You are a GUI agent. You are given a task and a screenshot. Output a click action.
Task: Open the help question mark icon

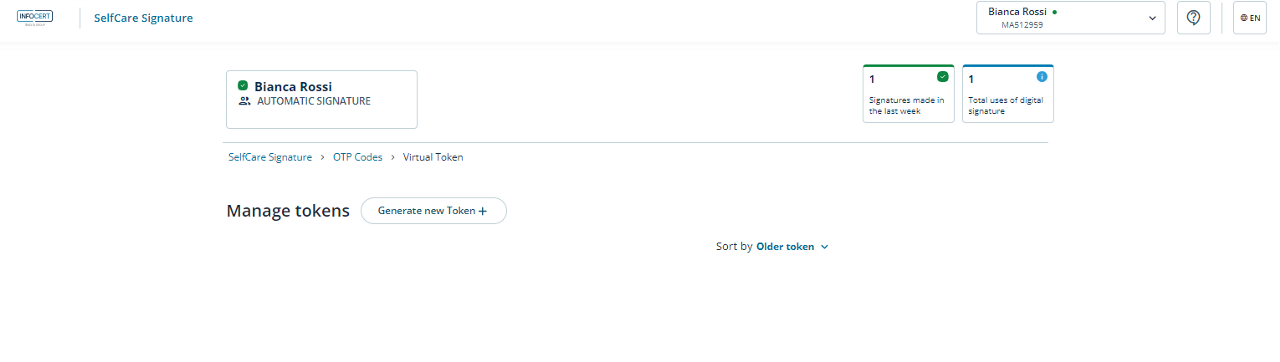click(1193, 18)
